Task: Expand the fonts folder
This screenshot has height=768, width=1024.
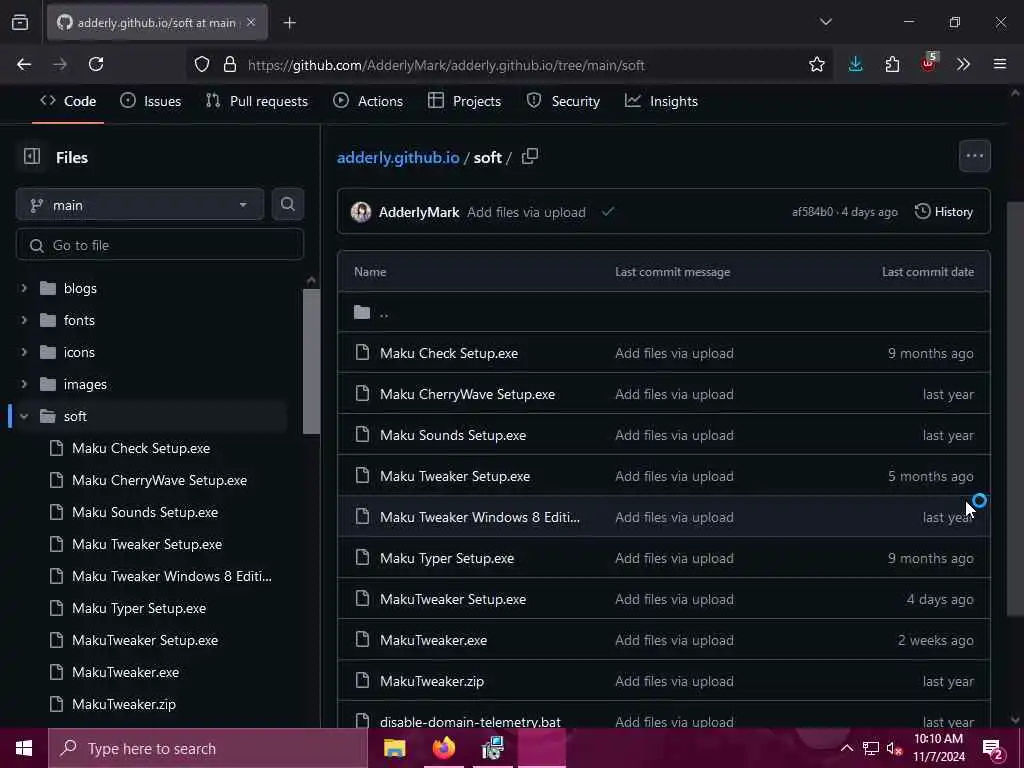Action: click(x=24, y=320)
